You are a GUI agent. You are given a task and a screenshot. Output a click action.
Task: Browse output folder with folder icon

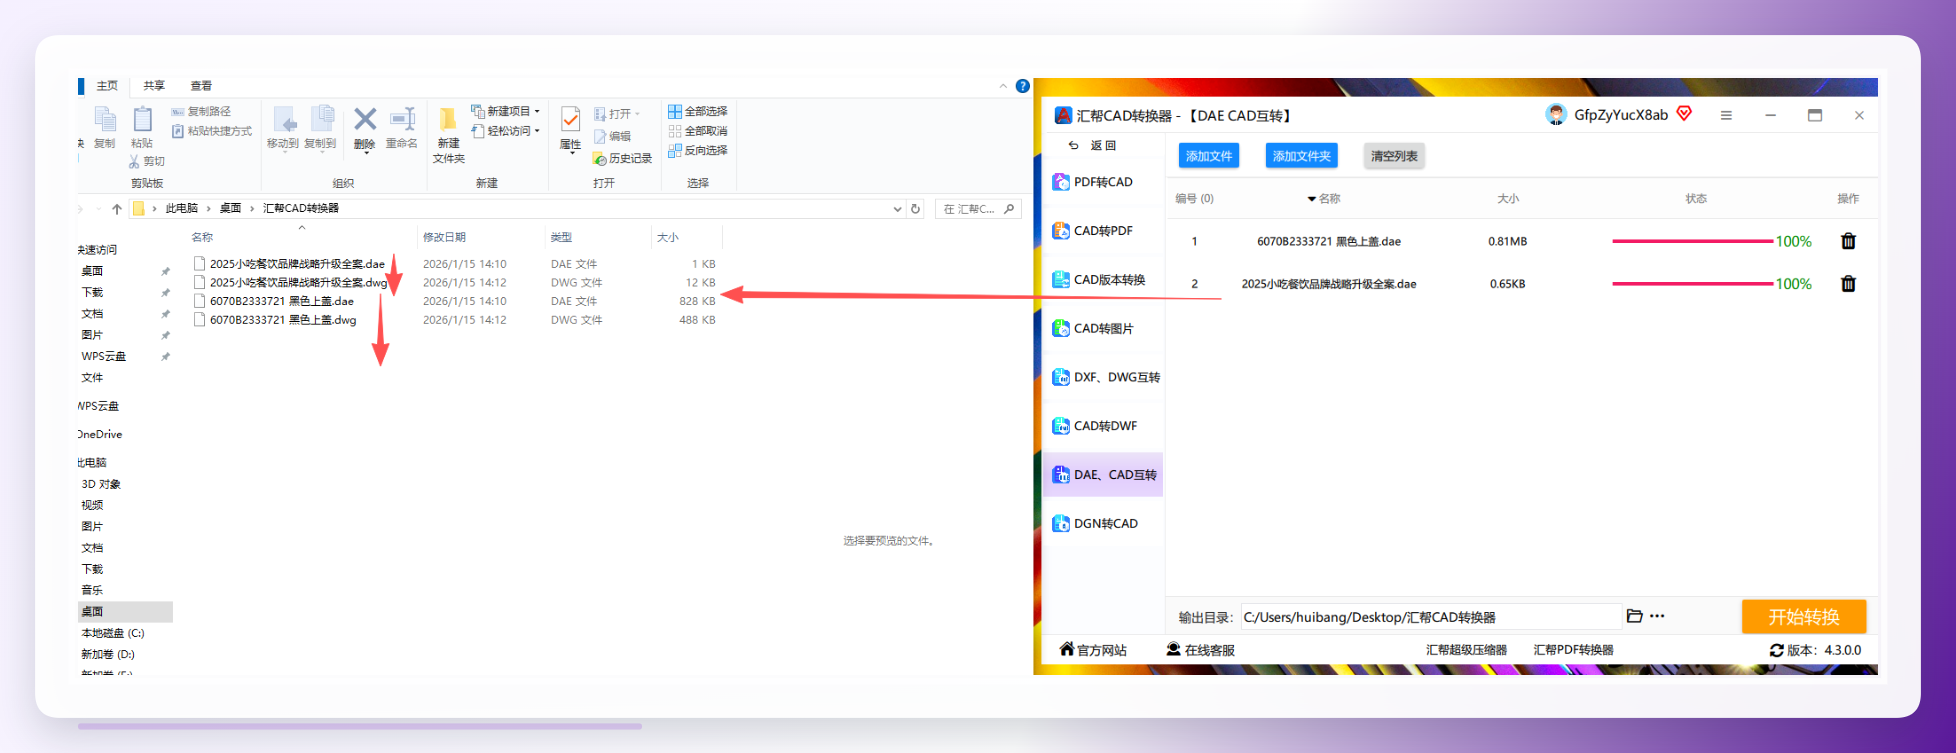1634,616
